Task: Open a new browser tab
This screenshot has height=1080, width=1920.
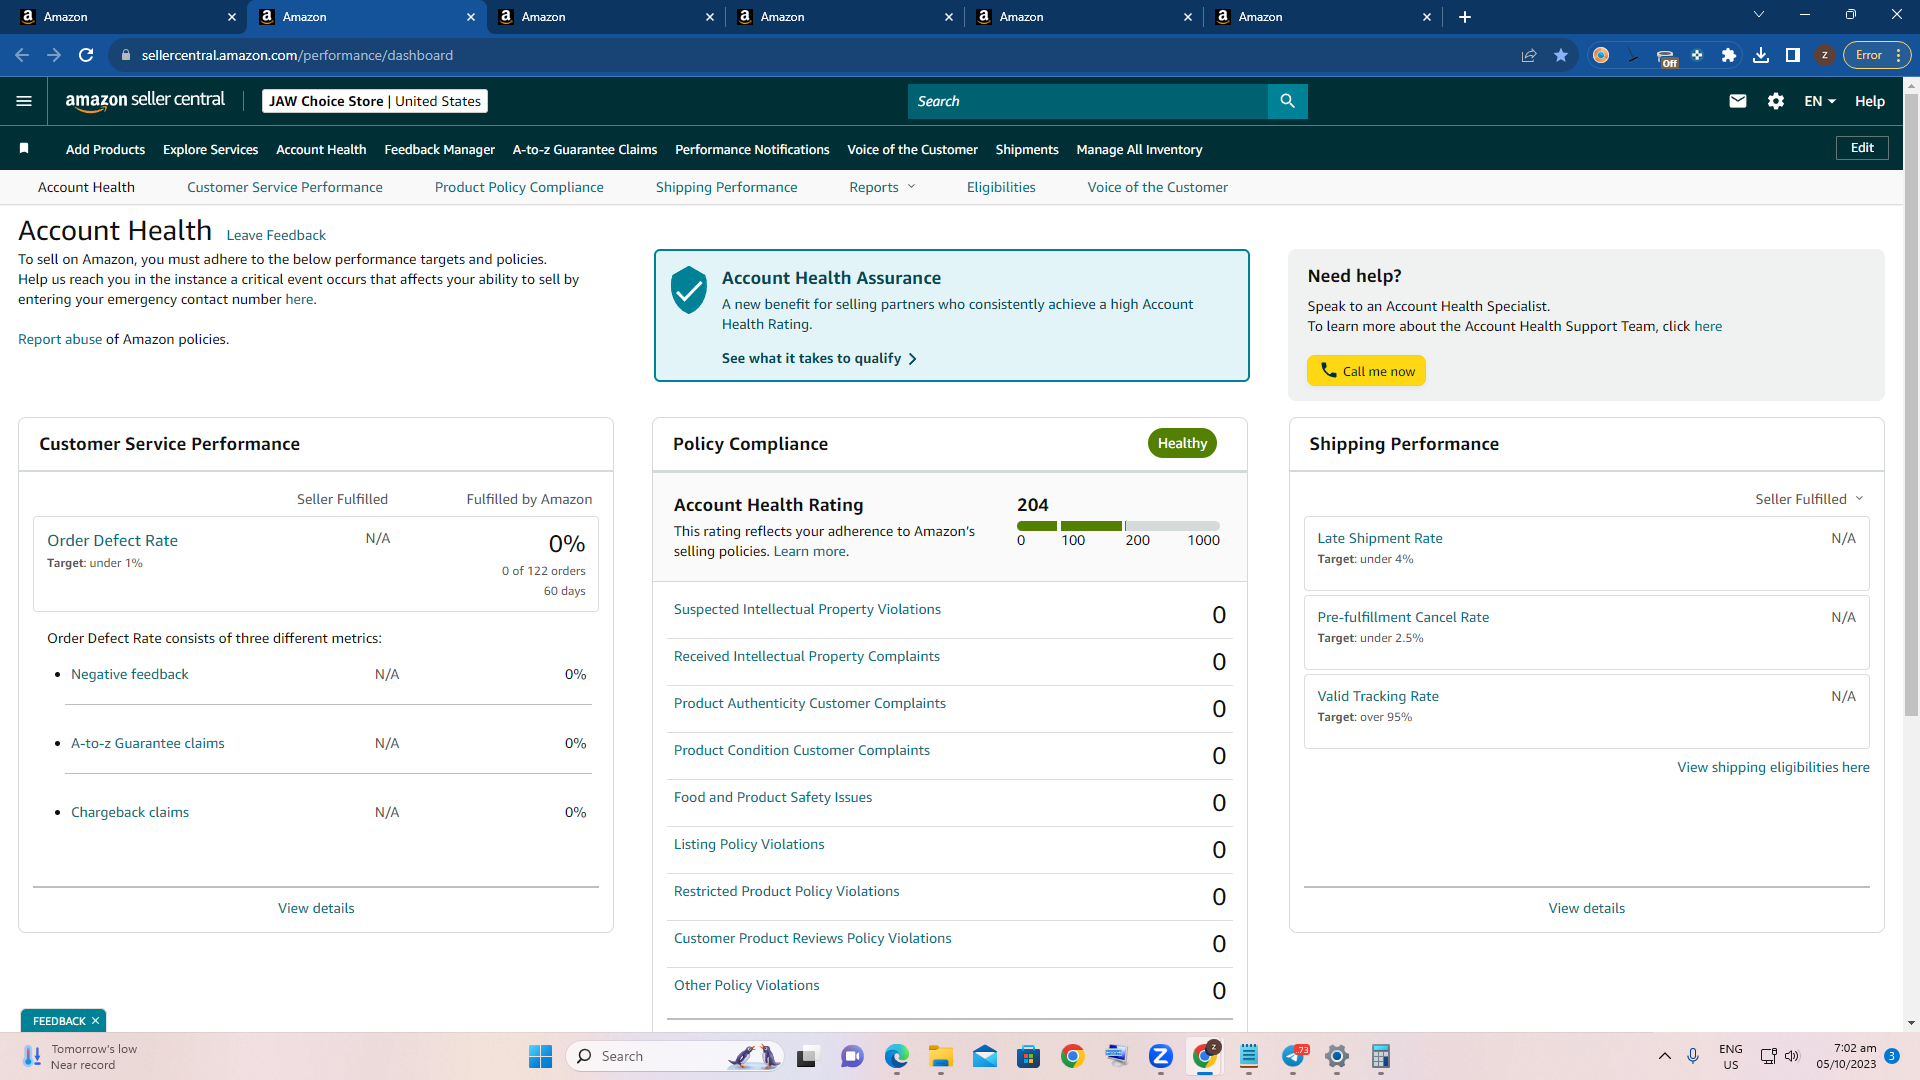Action: pos(1465,17)
